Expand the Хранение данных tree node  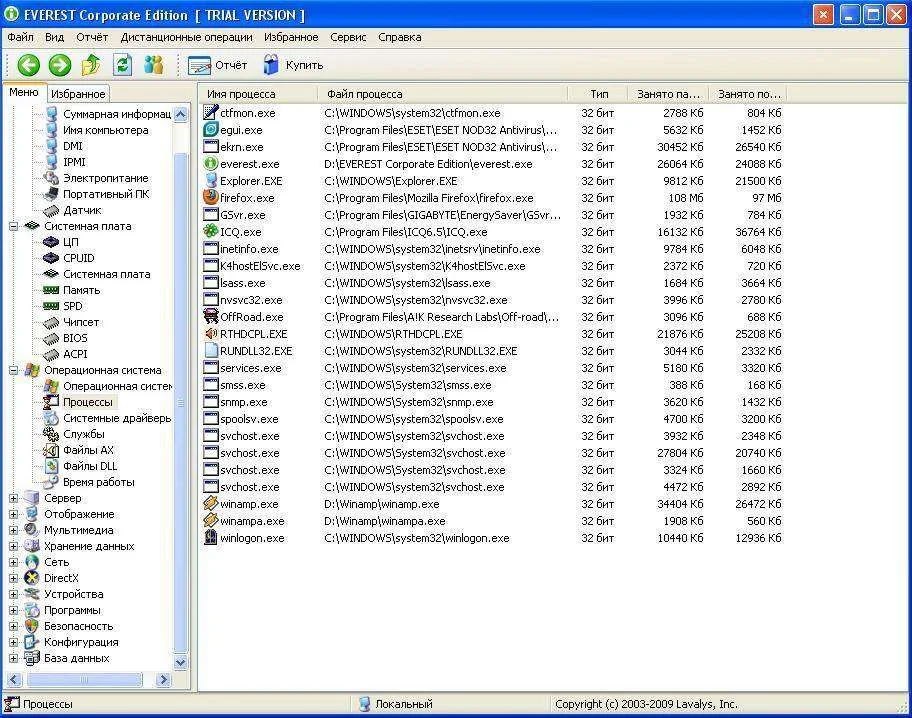[13, 546]
